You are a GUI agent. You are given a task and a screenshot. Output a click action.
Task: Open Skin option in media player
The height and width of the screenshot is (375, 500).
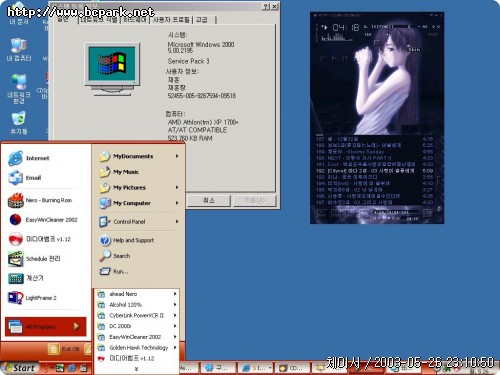tap(414, 49)
